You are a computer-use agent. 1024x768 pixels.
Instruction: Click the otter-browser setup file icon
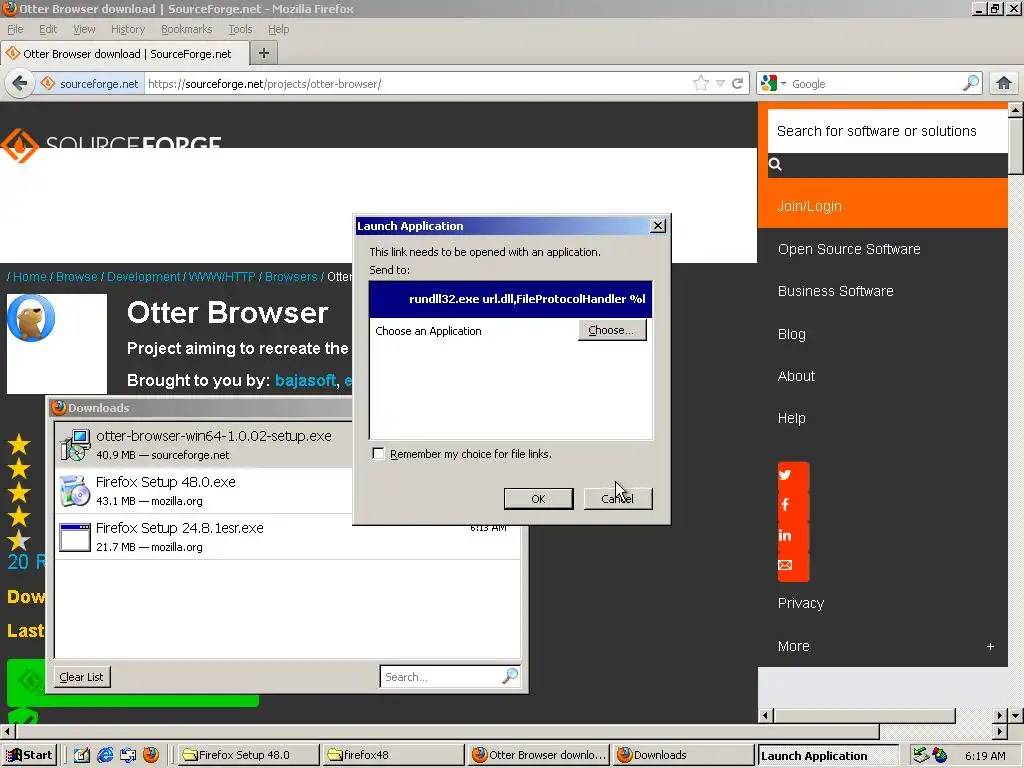click(x=75, y=445)
